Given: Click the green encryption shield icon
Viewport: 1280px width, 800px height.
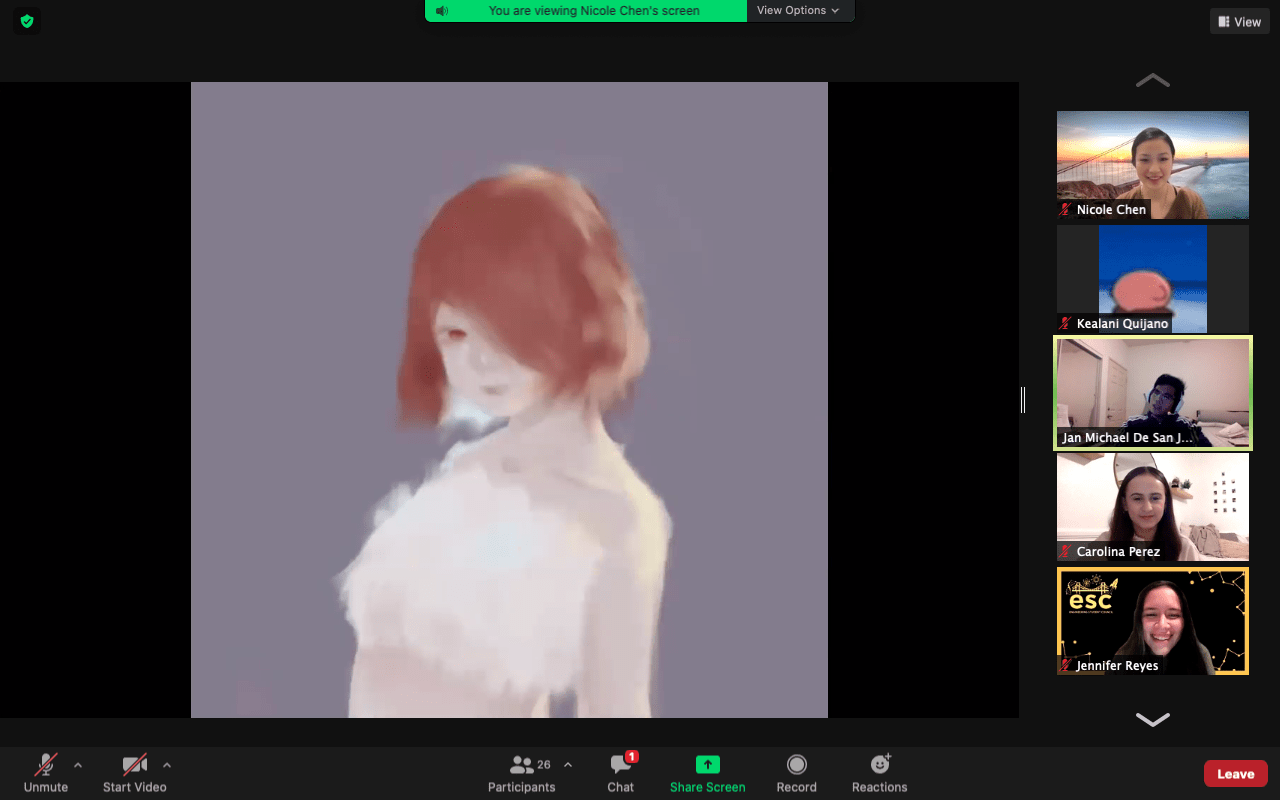Looking at the screenshot, I should (27, 21).
